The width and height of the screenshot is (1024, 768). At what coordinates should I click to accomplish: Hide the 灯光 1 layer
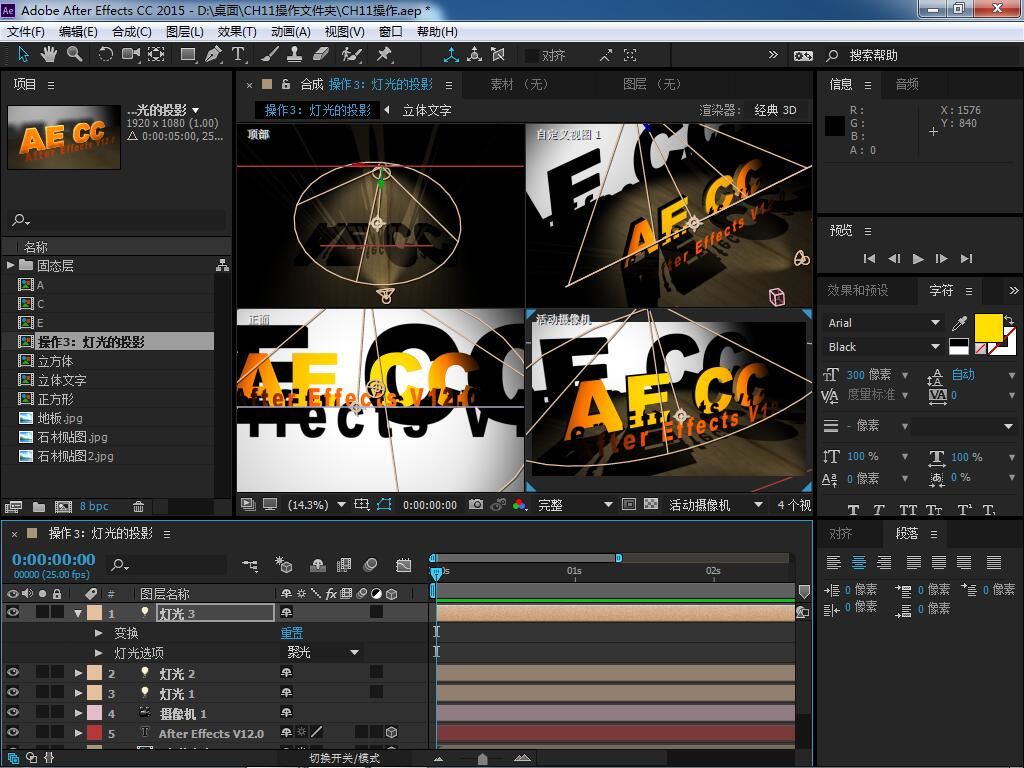12,693
